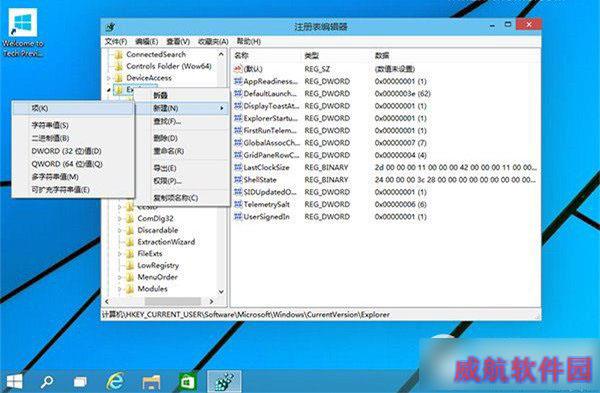Choose 项(K) in the submenu

coord(73,108)
